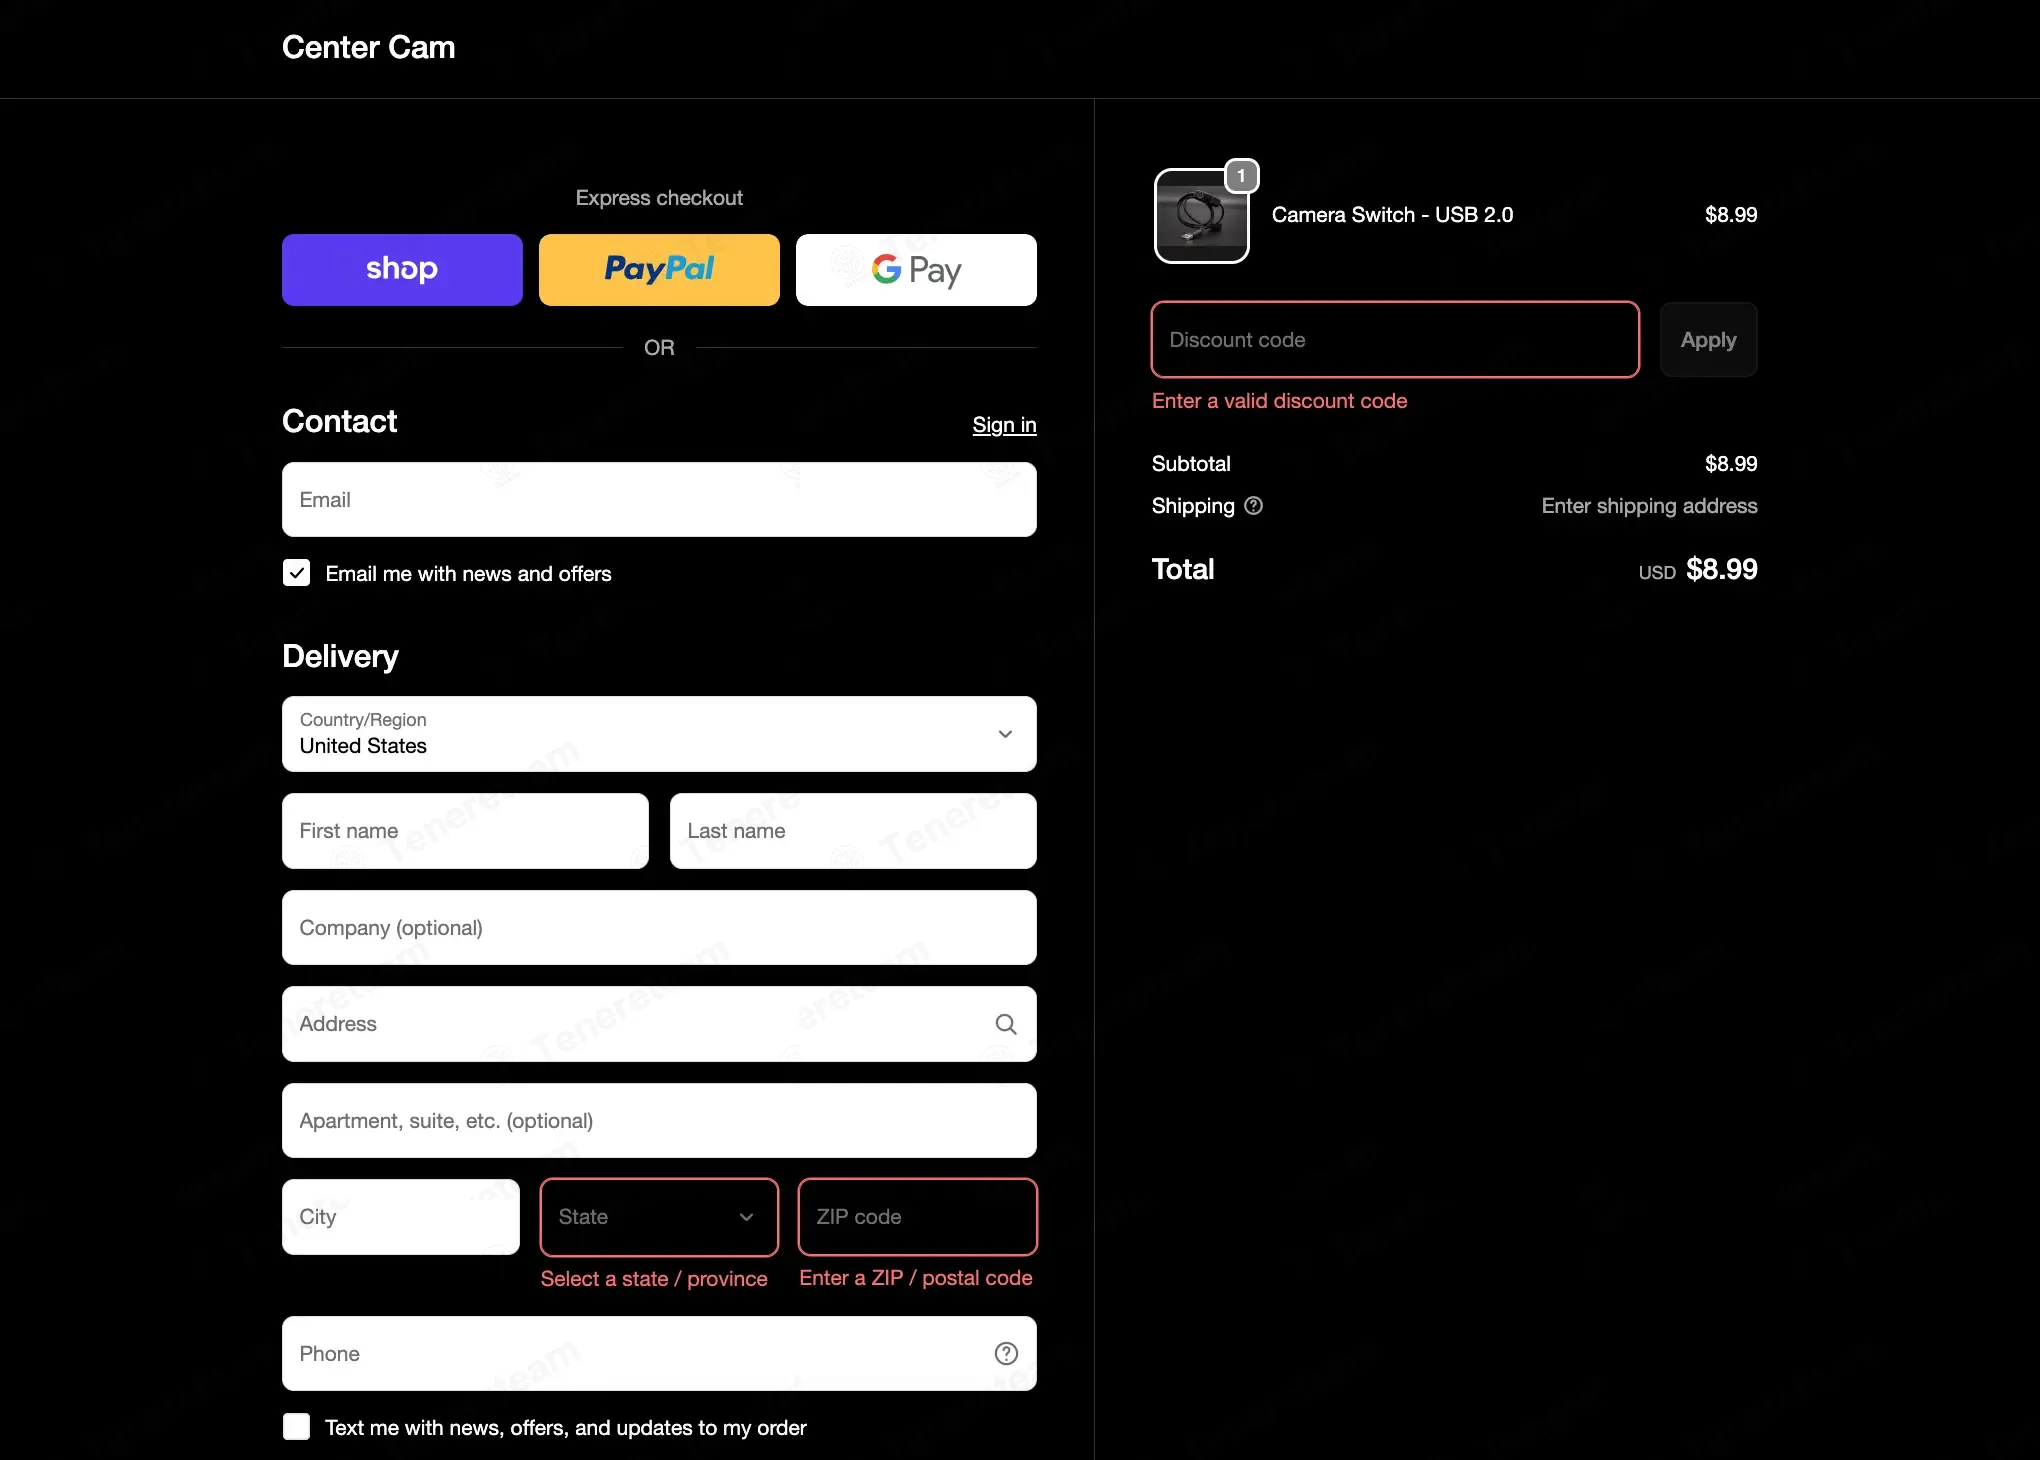Click the Phone field help icon
2040x1460 pixels.
1006,1353
